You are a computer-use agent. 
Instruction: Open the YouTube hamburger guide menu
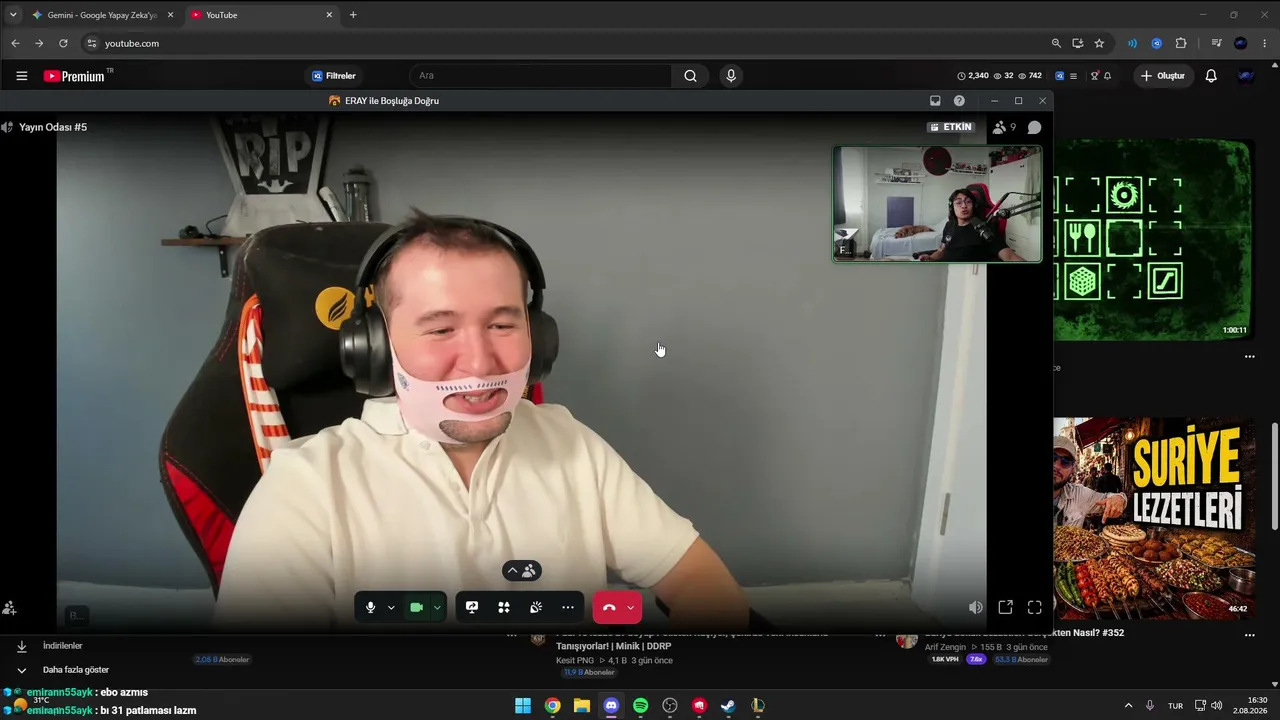point(21,76)
